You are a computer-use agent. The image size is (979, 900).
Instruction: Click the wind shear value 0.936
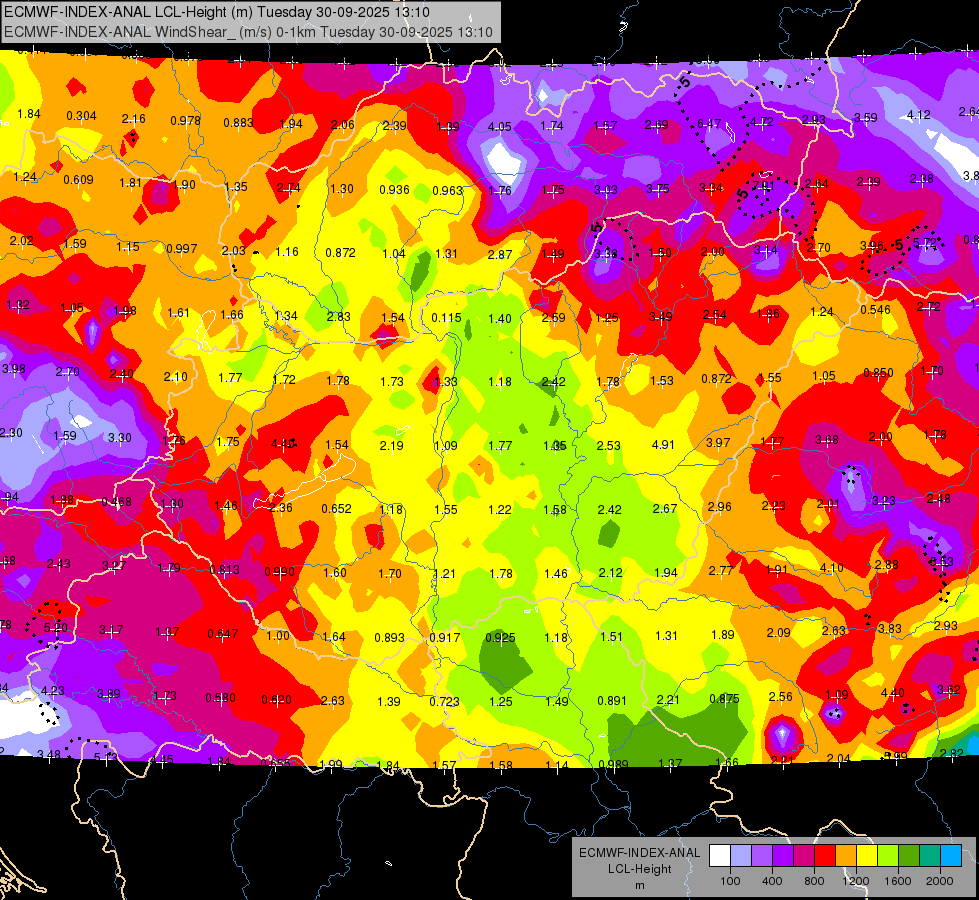[394, 190]
